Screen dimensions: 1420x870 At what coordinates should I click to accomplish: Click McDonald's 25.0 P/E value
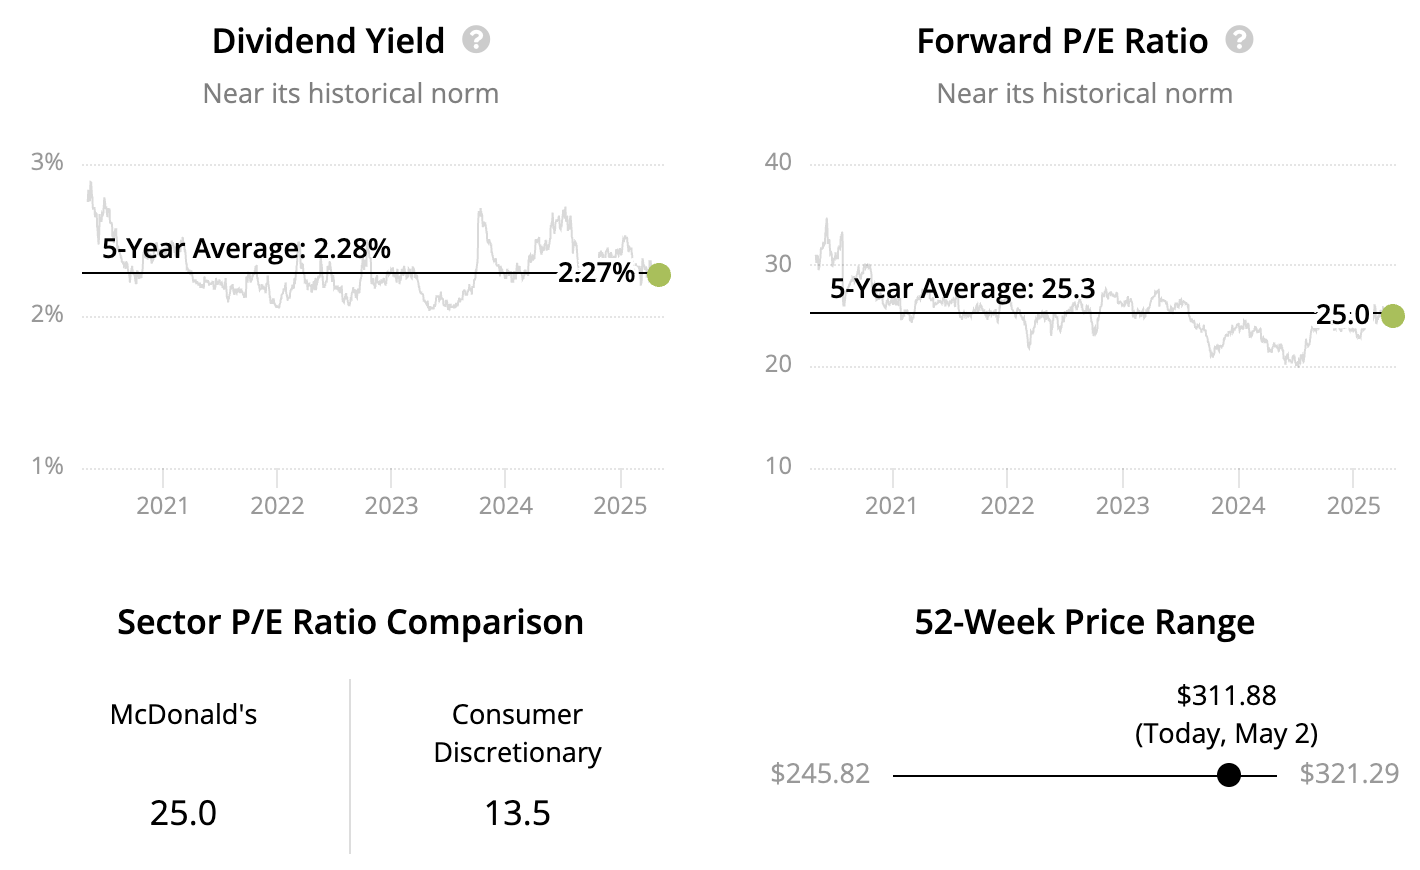click(183, 813)
